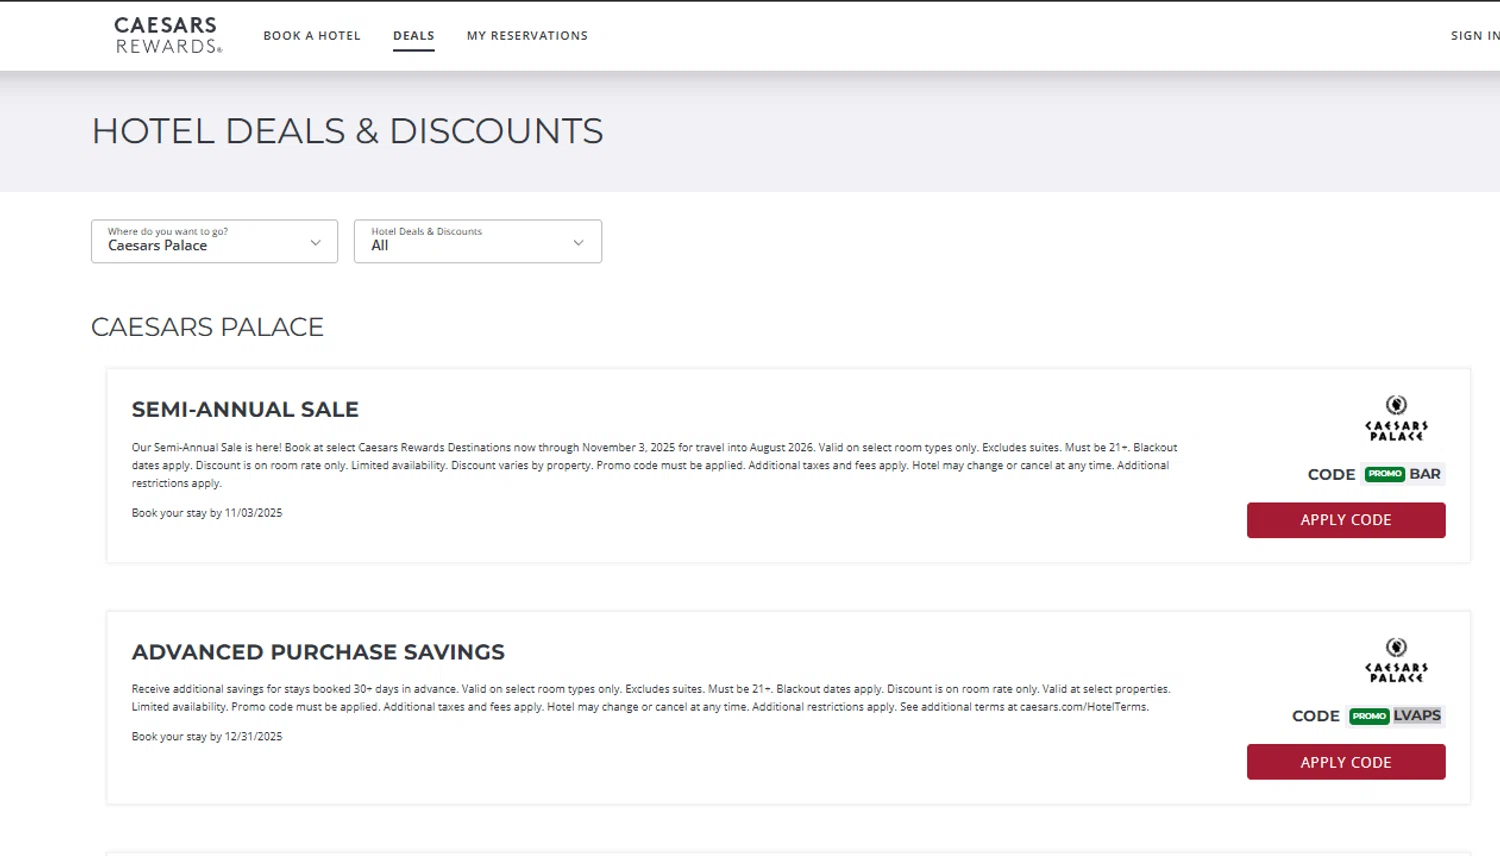1500x856 pixels.
Task: Click the BAR promo code text
Action: (x=1425, y=474)
